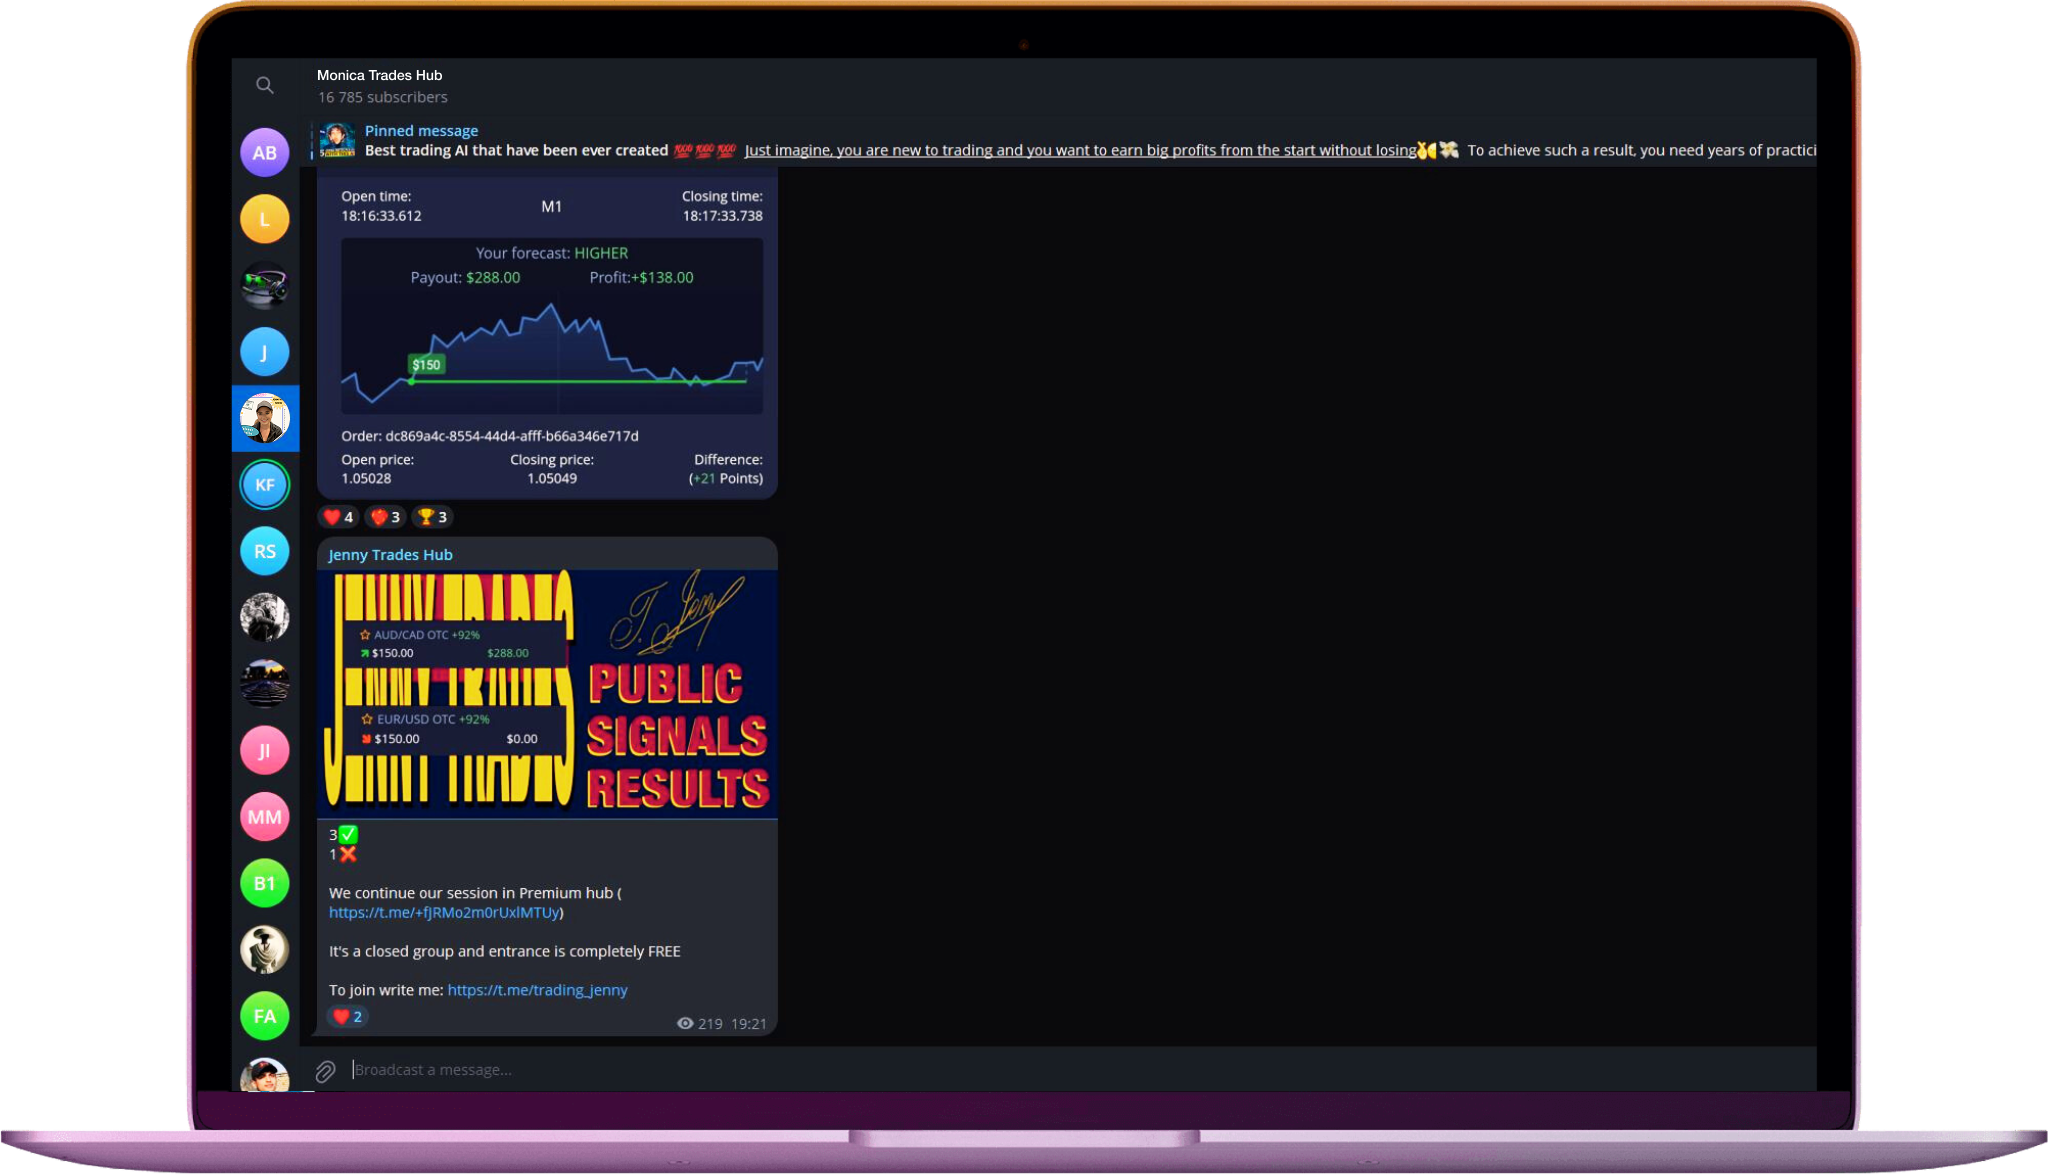This screenshot has width=2048, height=1175.
Task: Open the Public Signals Results image
Action: [547, 693]
